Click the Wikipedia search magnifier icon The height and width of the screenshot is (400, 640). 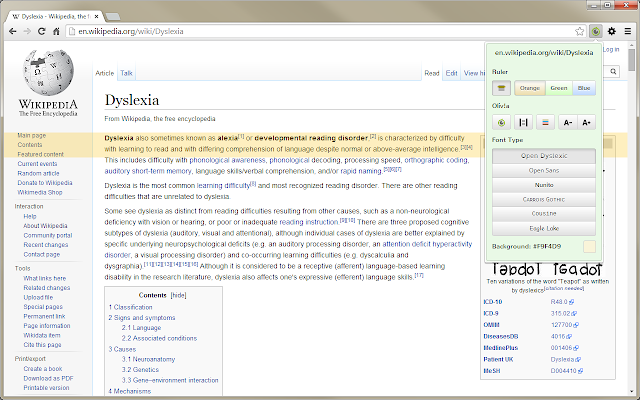(613, 71)
